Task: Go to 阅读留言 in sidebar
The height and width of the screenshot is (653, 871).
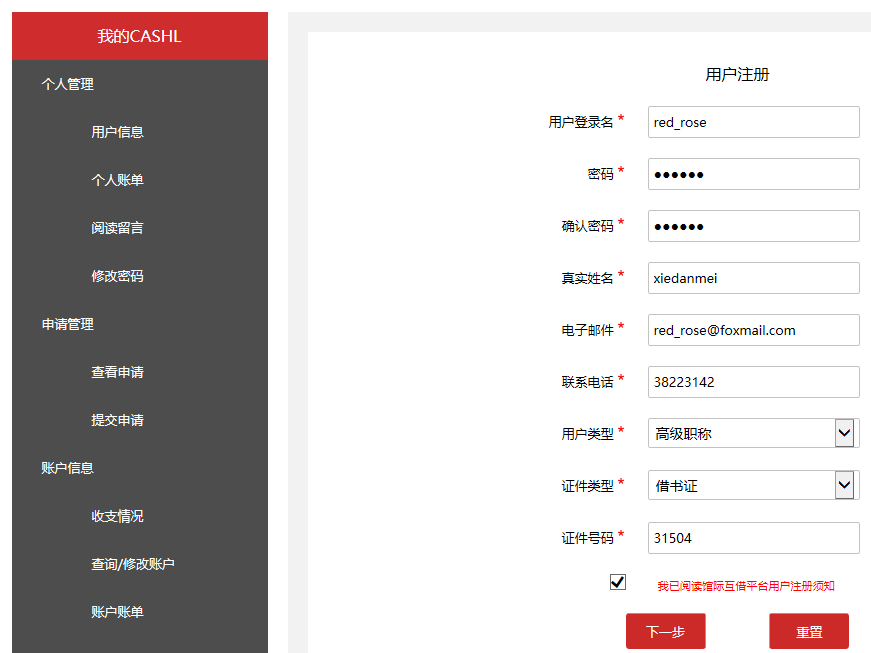Action: pyautogui.click(x=117, y=228)
